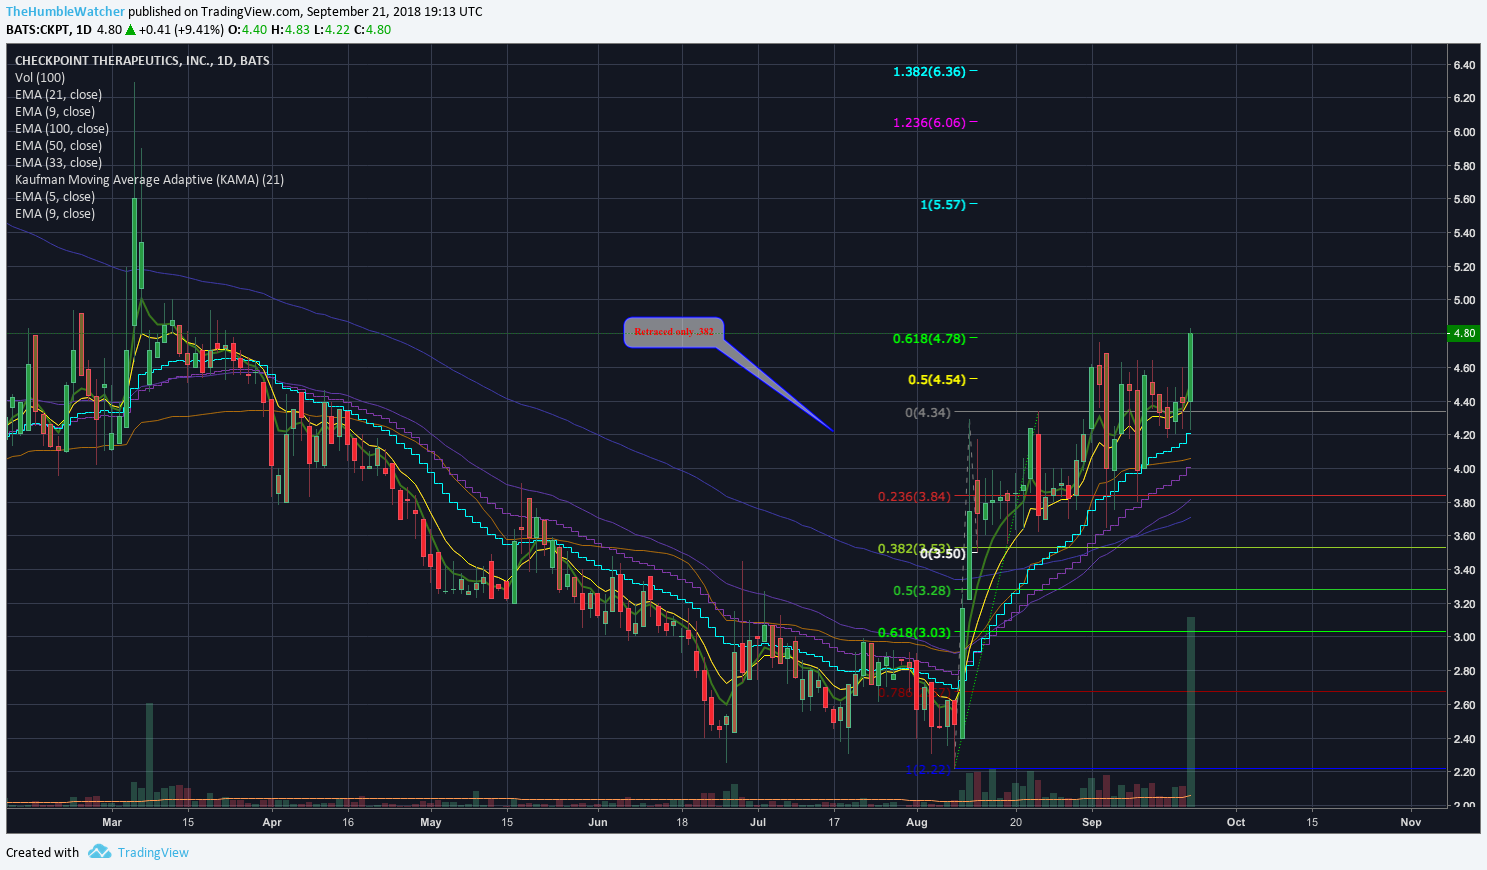Viewport: 1487px width, 870px height.
Task: Select the EMA (21, close) indicator label
Action: point(58,95)
